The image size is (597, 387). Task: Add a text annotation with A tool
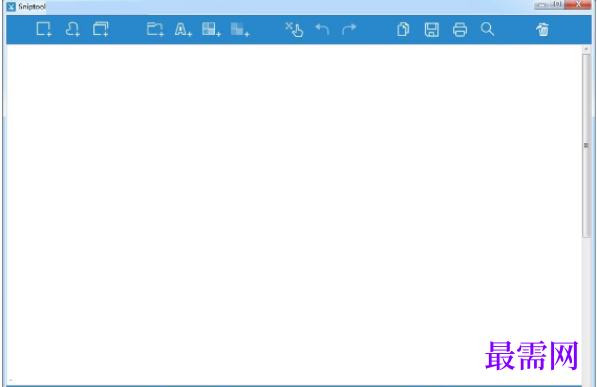tap(183, 29)
